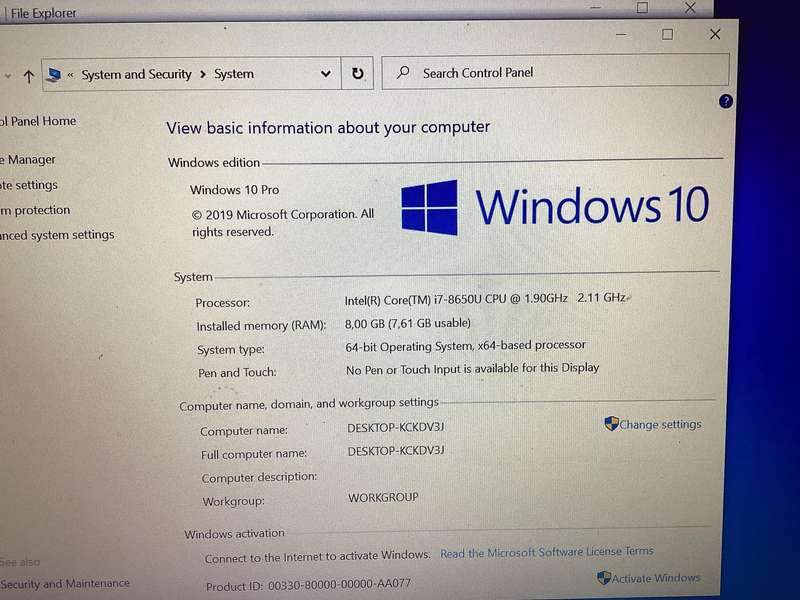Click the Processor label

point(222,303)
